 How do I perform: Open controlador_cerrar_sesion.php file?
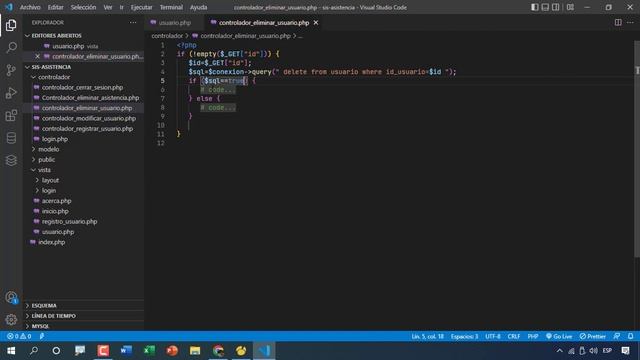tap(83, 87)
